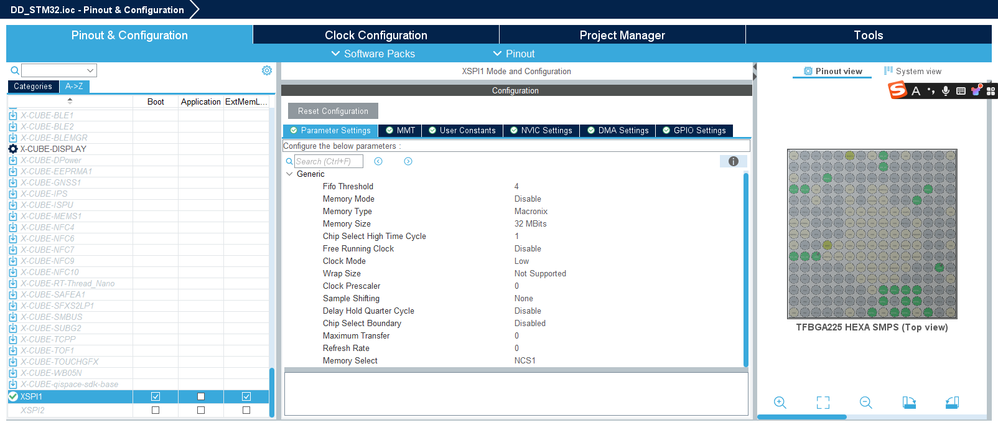Click the parameter search field
Screen dimensions: 998x427
pos(328,162)
